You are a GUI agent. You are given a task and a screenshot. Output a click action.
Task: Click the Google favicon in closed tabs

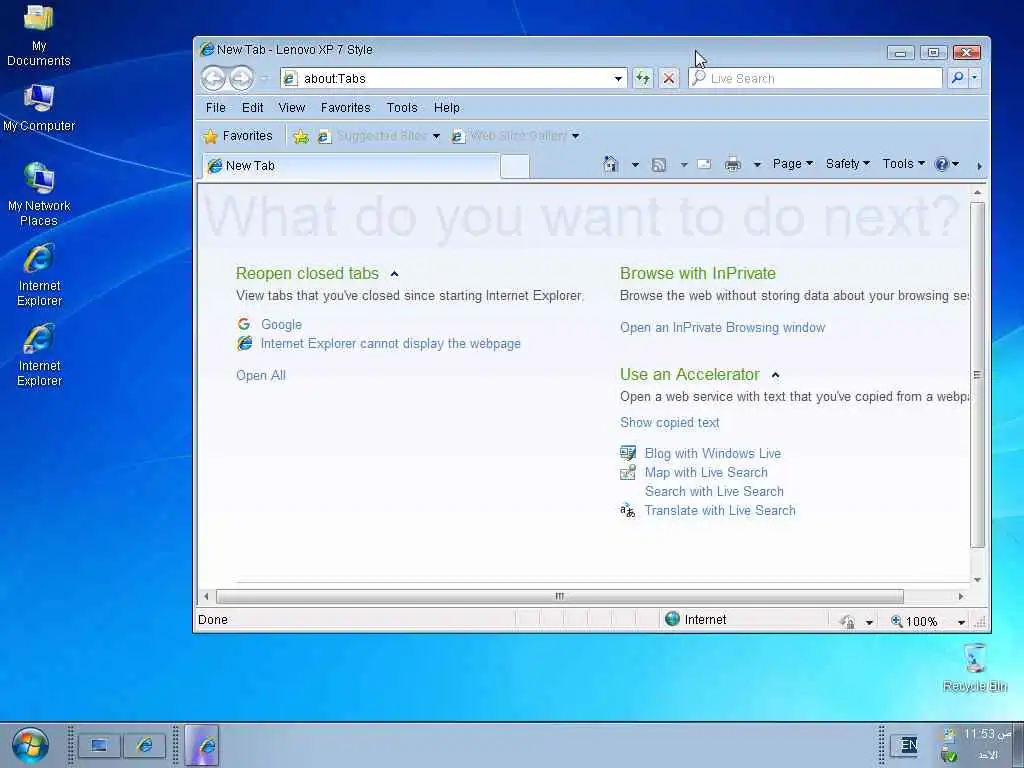(x=244, y=324)
